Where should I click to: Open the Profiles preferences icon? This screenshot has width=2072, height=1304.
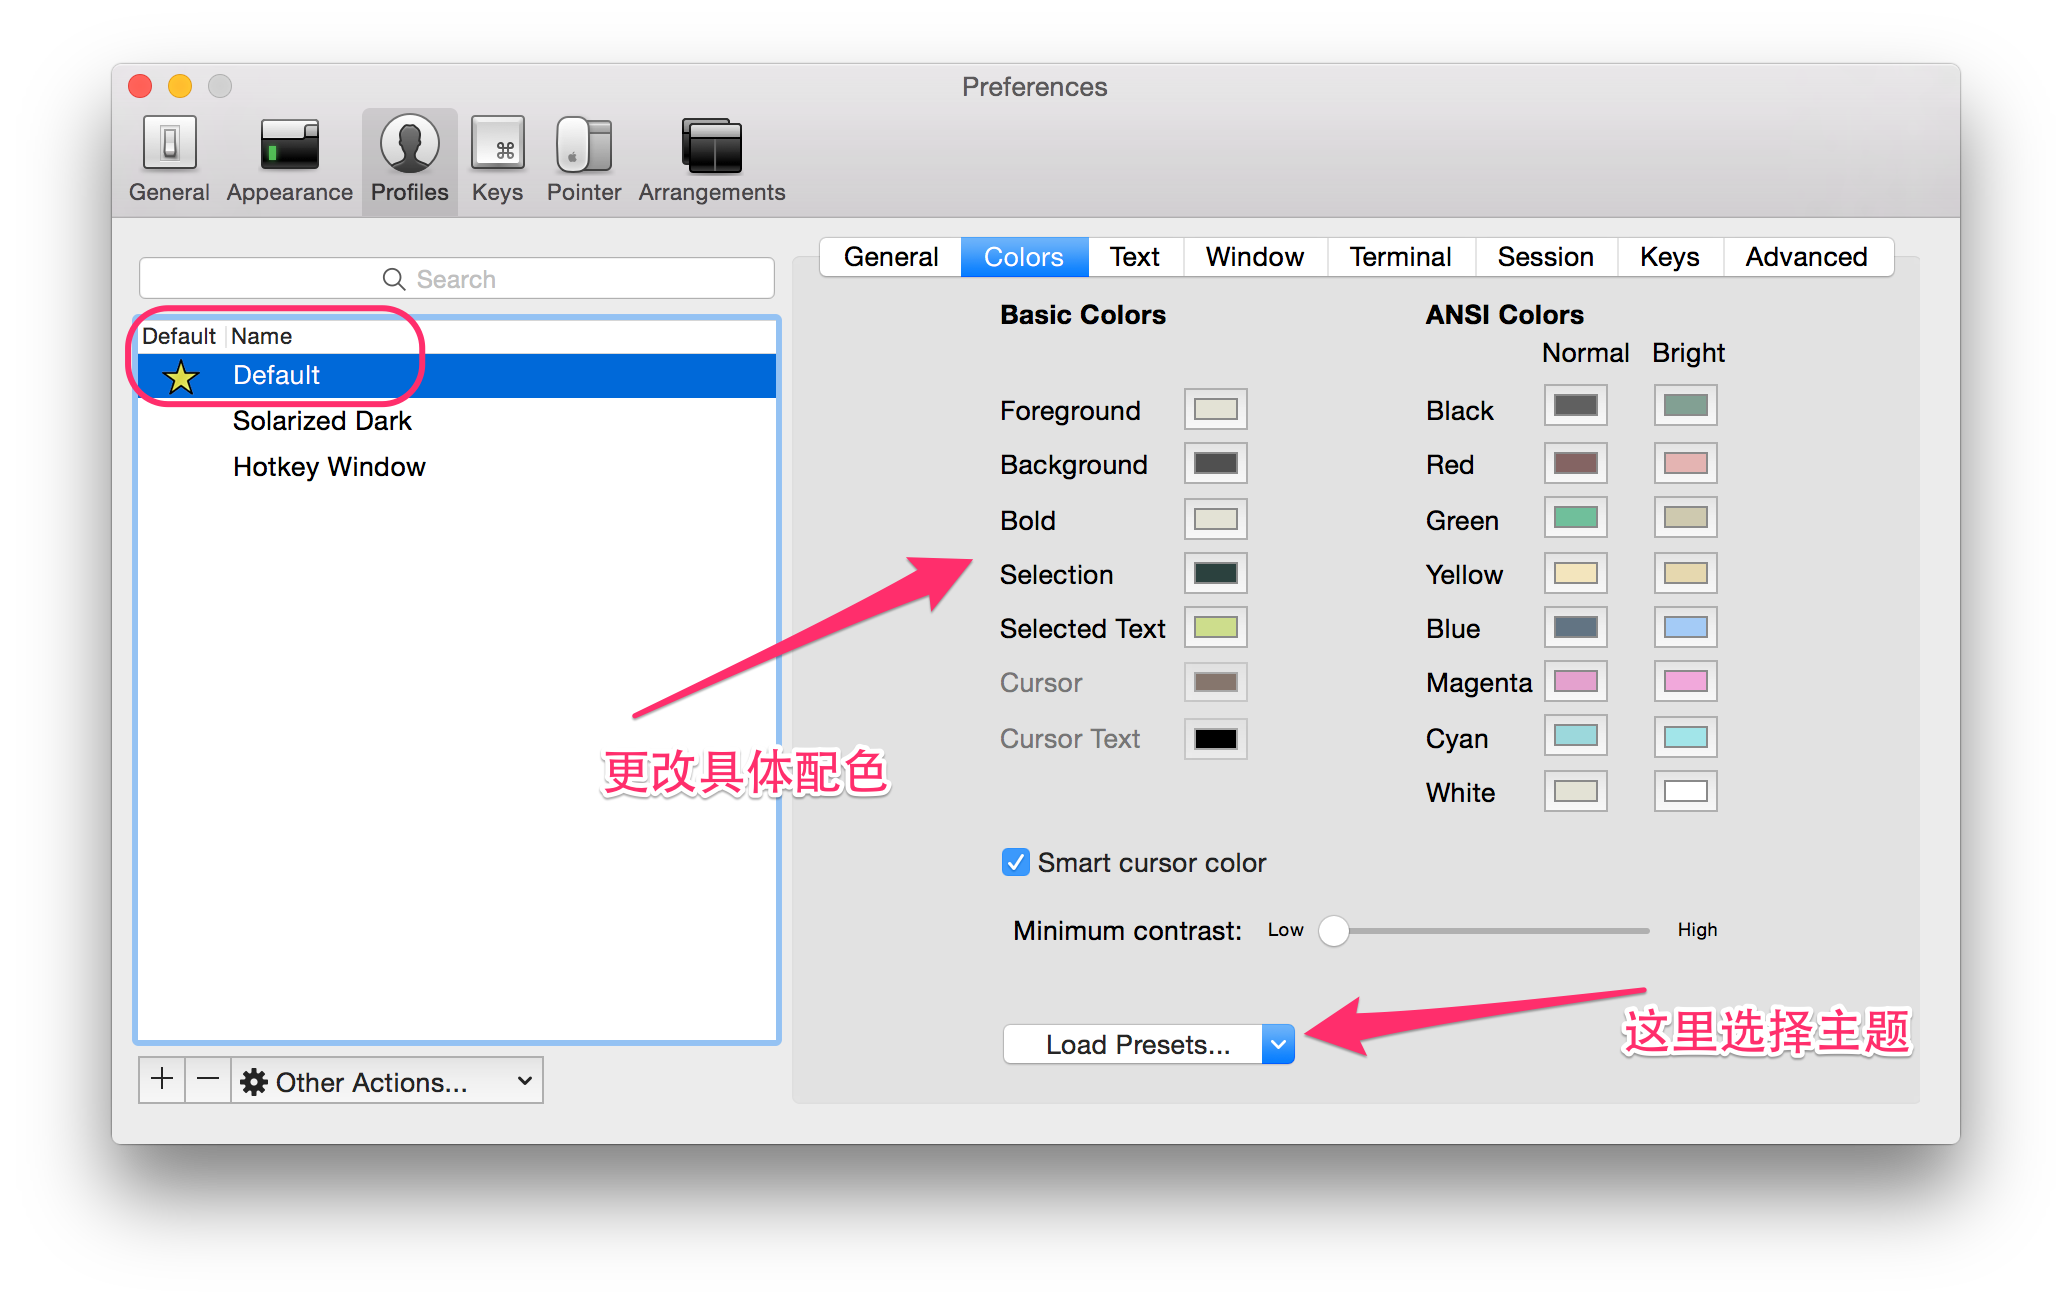409,155
